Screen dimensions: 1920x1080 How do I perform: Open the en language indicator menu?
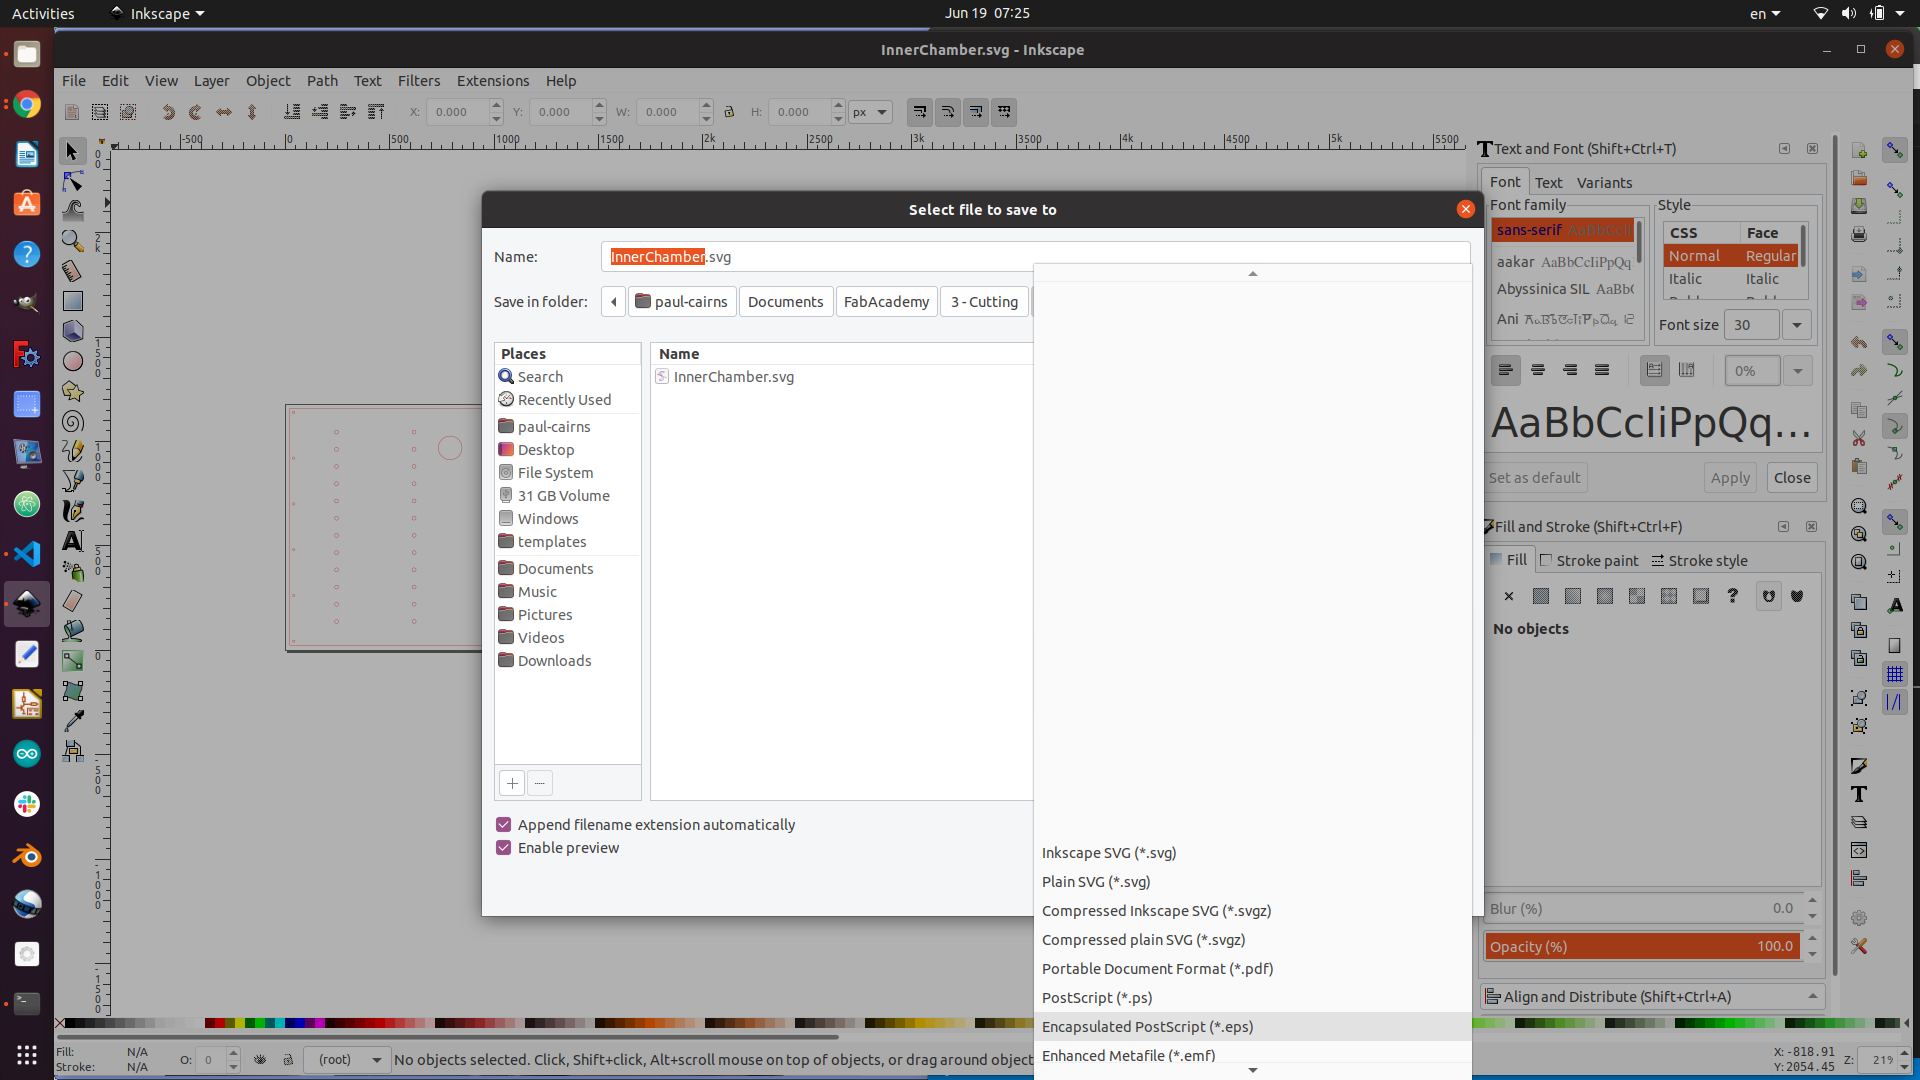click(x=1765, y=13)
